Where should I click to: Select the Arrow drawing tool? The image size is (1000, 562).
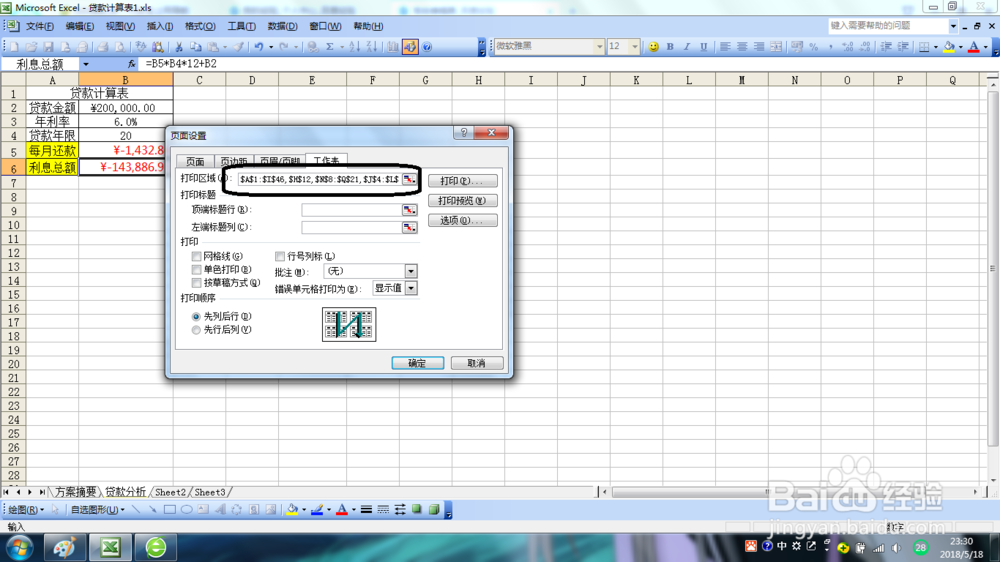pos(152,510)
